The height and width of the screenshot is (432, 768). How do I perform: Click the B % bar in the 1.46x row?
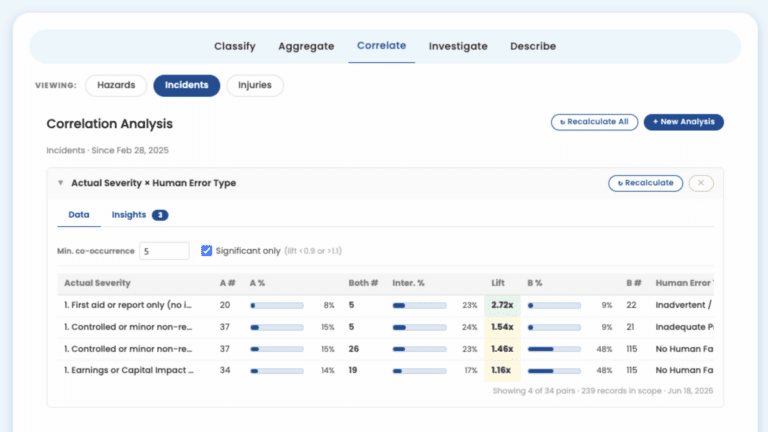[x=554, y=349]
